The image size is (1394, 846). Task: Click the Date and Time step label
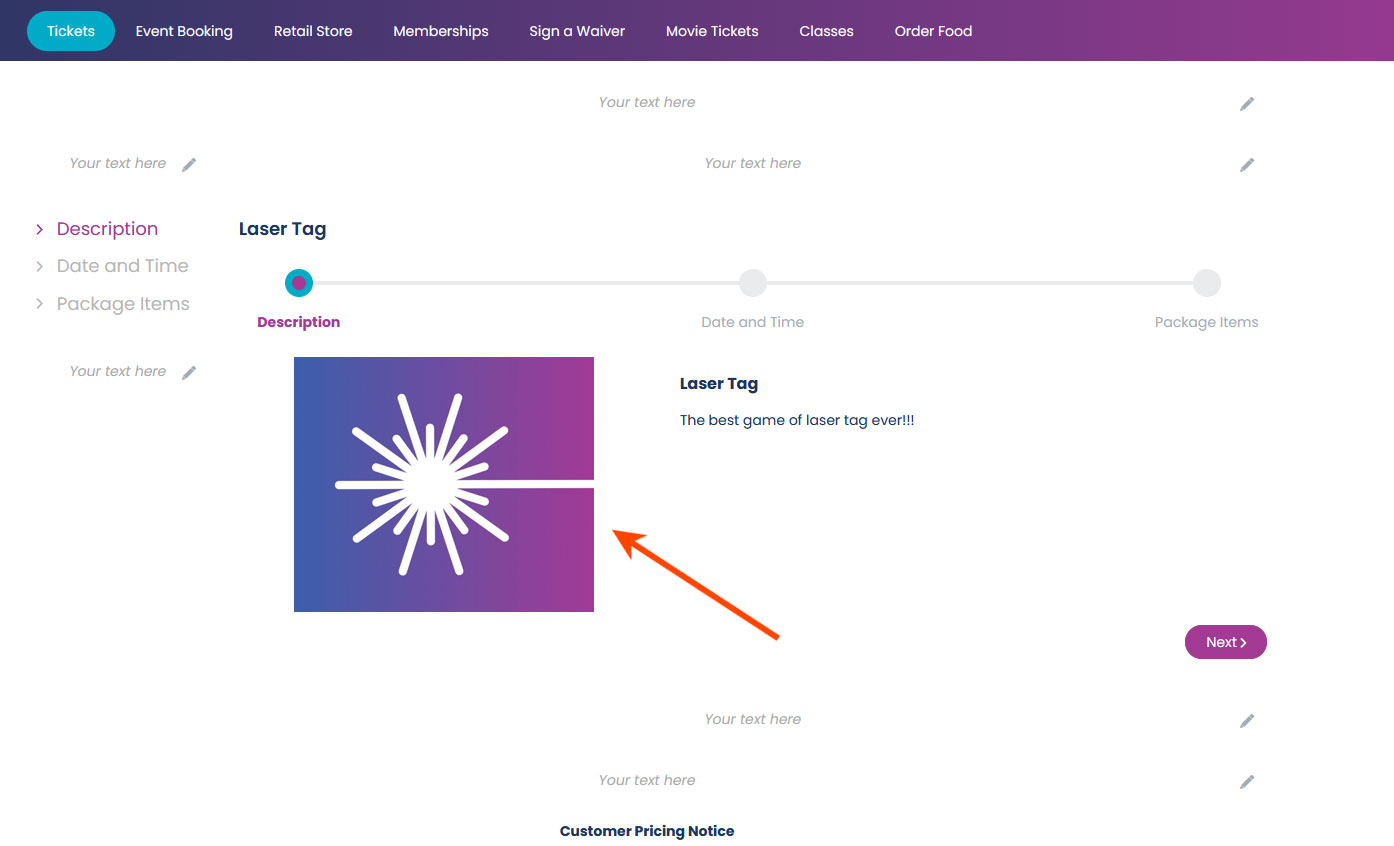(753, 322)
